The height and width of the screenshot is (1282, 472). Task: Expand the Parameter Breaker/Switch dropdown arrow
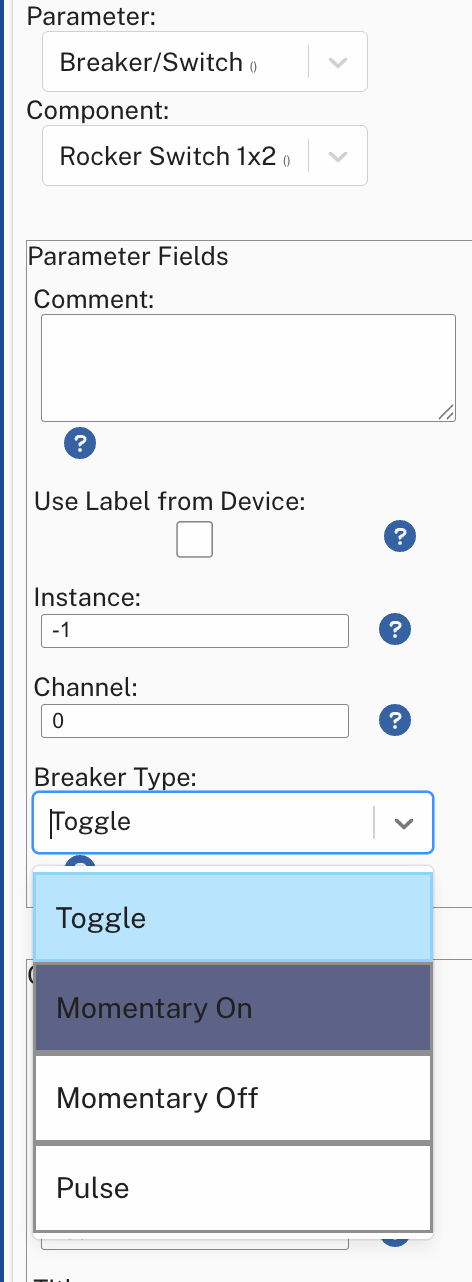click(338, 62)
